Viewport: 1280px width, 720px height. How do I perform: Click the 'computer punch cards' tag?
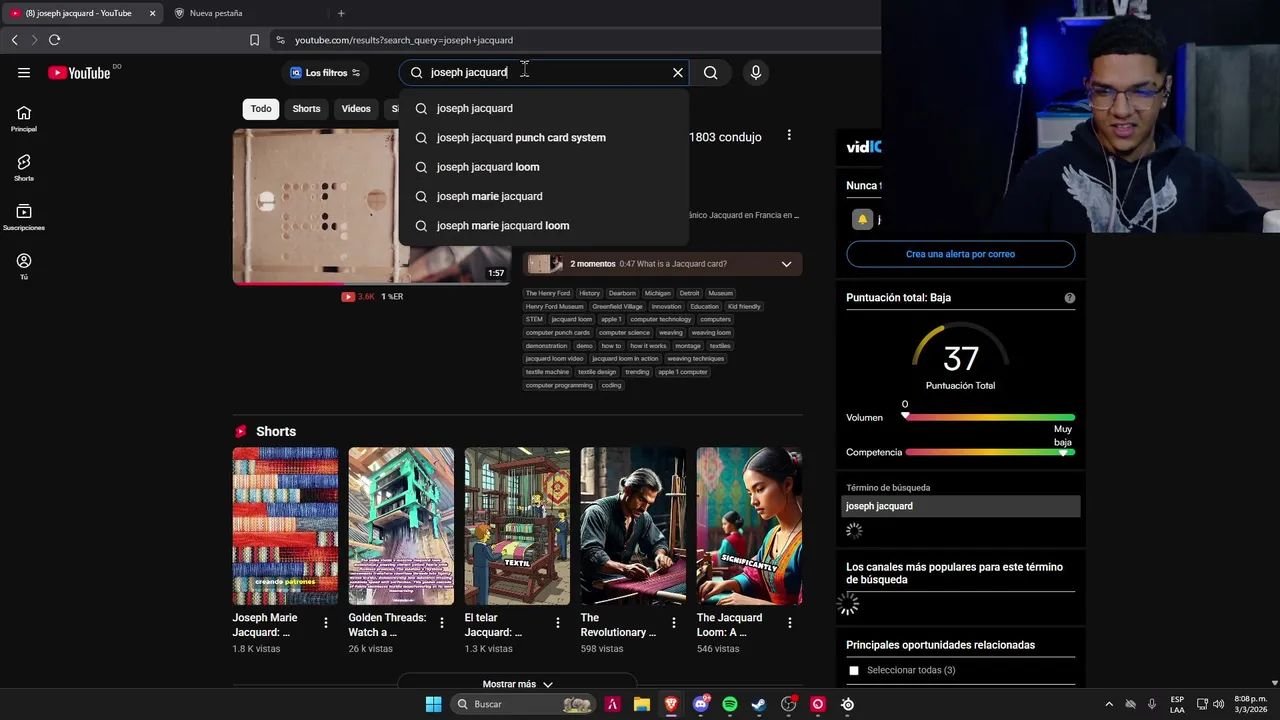(558, 333)
